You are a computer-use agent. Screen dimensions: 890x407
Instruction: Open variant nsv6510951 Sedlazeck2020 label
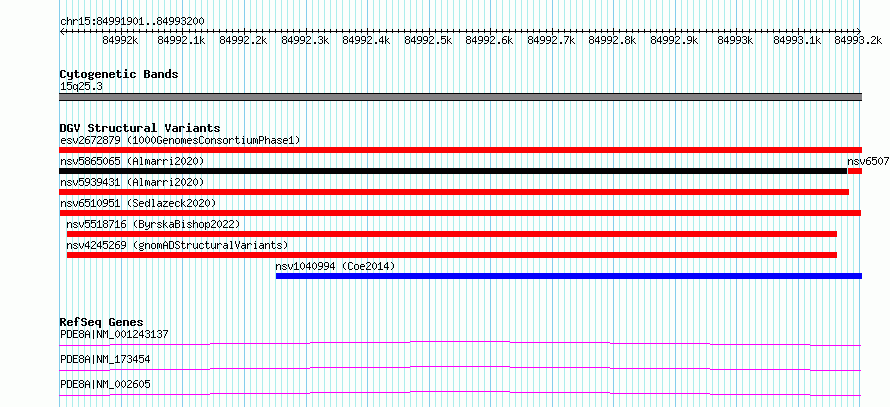[x=138, y=203]
